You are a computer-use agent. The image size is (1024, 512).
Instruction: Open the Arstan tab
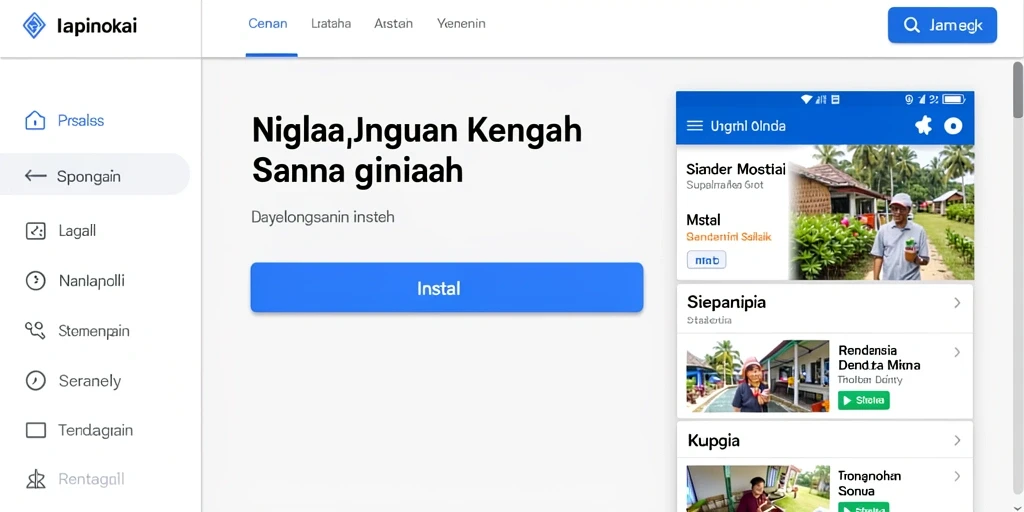(393, 24)
